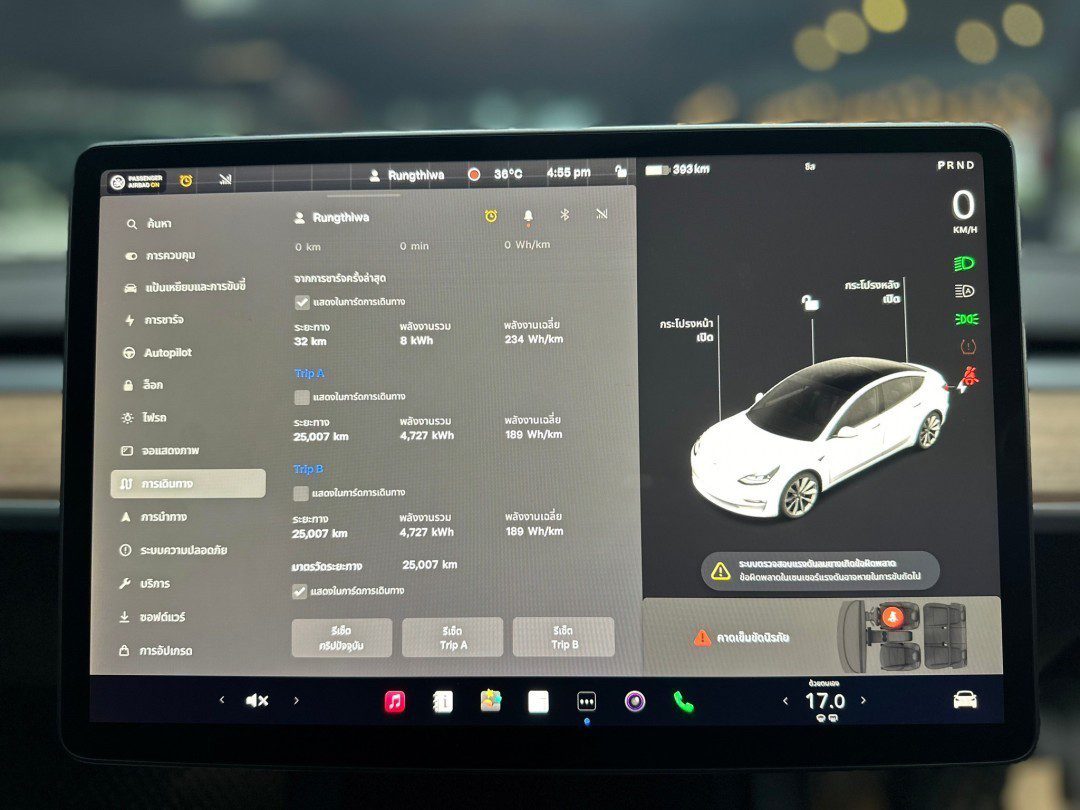Tap the tire pressure sensor fault warning banner
This screenshot has width=1080, height=810.
tap(820, 570)
